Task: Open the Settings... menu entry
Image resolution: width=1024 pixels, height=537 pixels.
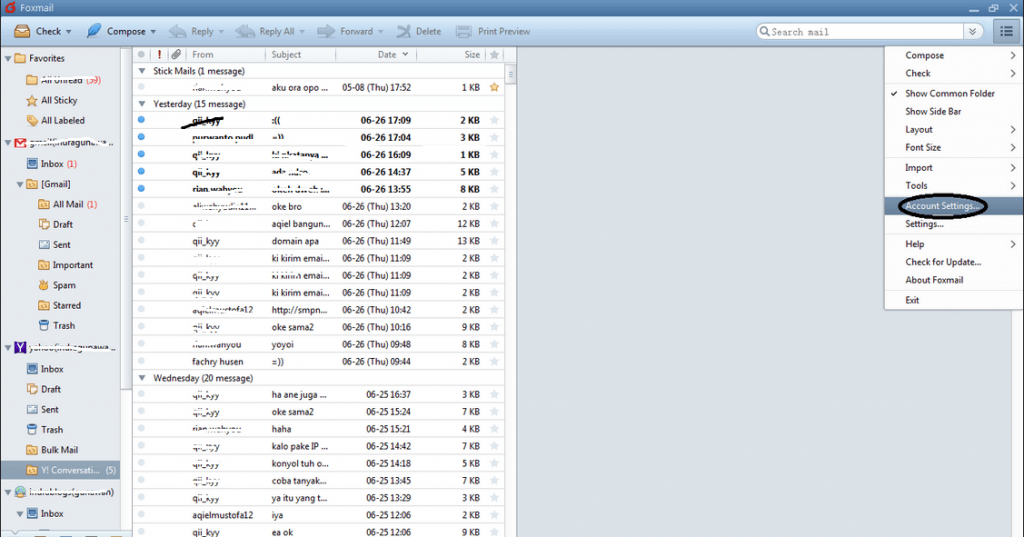Action: tap(923, 224)
